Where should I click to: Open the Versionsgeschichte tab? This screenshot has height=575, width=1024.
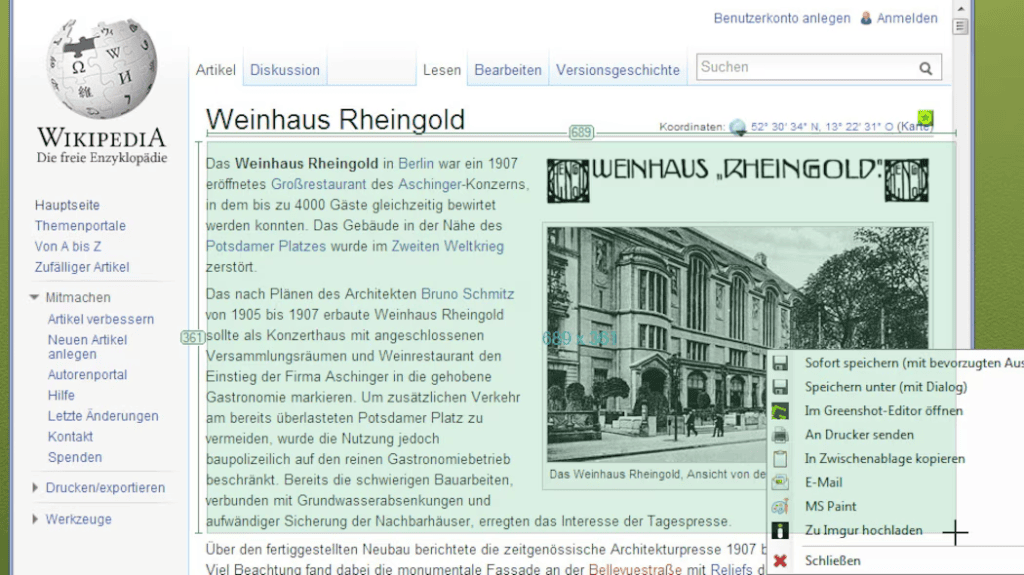click(617, 70)
